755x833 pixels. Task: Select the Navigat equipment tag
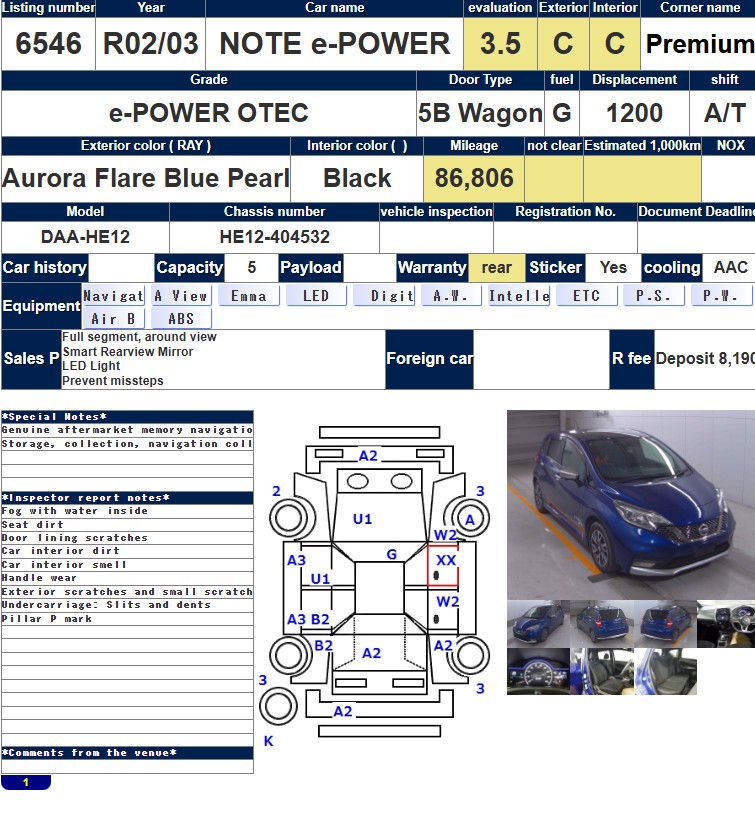coord(113,295)
